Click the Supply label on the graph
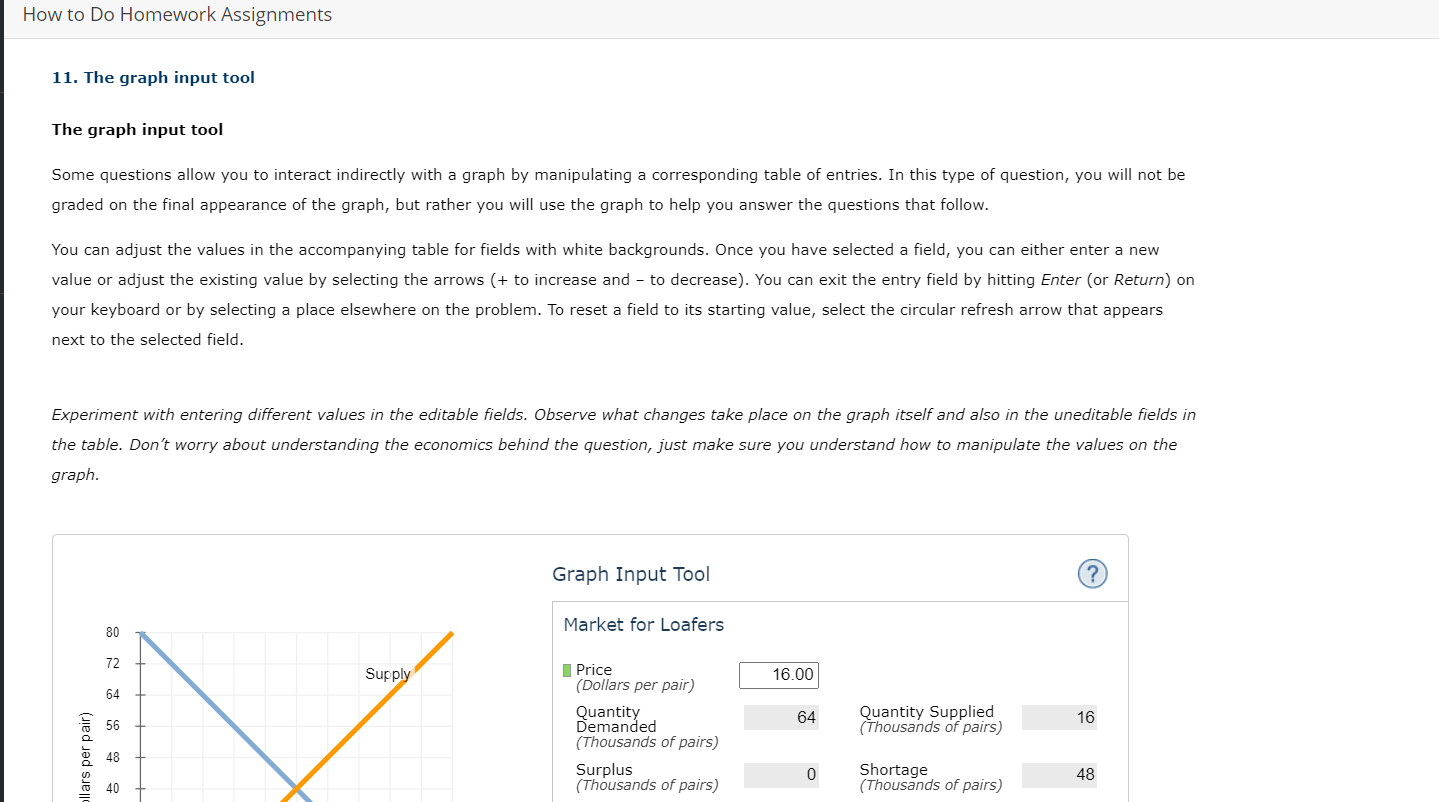1439x802 pixels. (388, 674)
